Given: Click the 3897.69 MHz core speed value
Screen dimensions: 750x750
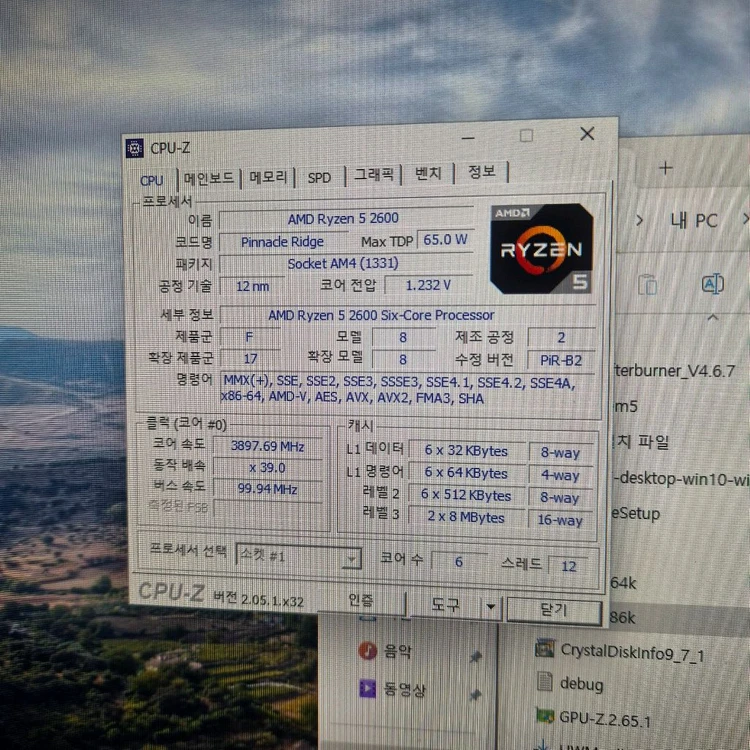Looking at the screenshot, I should 267,446.
